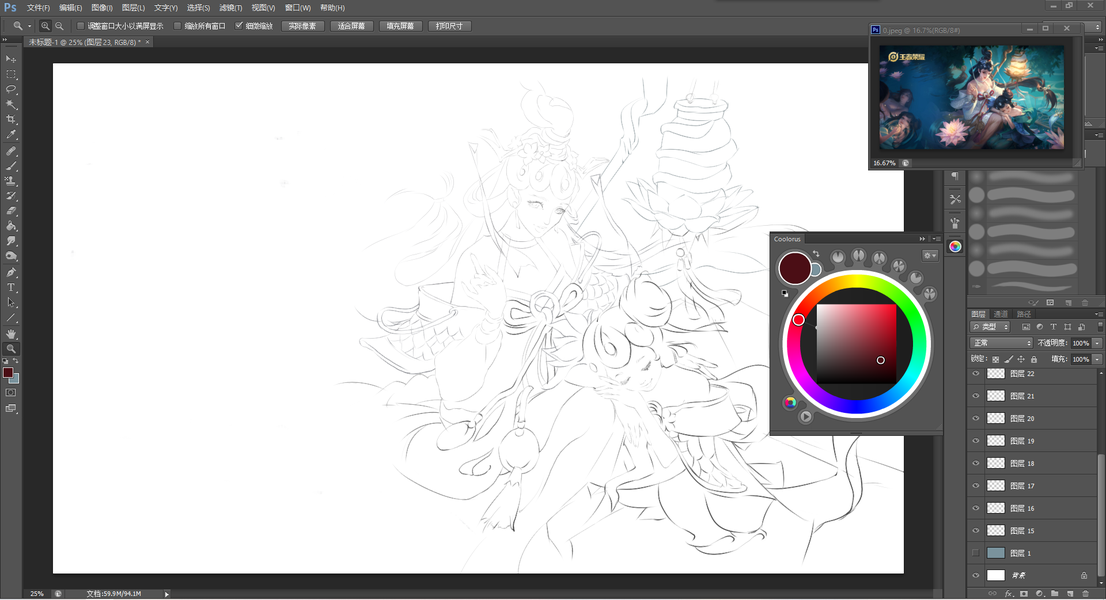This screenshot has height=600, width=1106.
Task: Select the Eyedropper tool
Action: [x=11, y=135]
